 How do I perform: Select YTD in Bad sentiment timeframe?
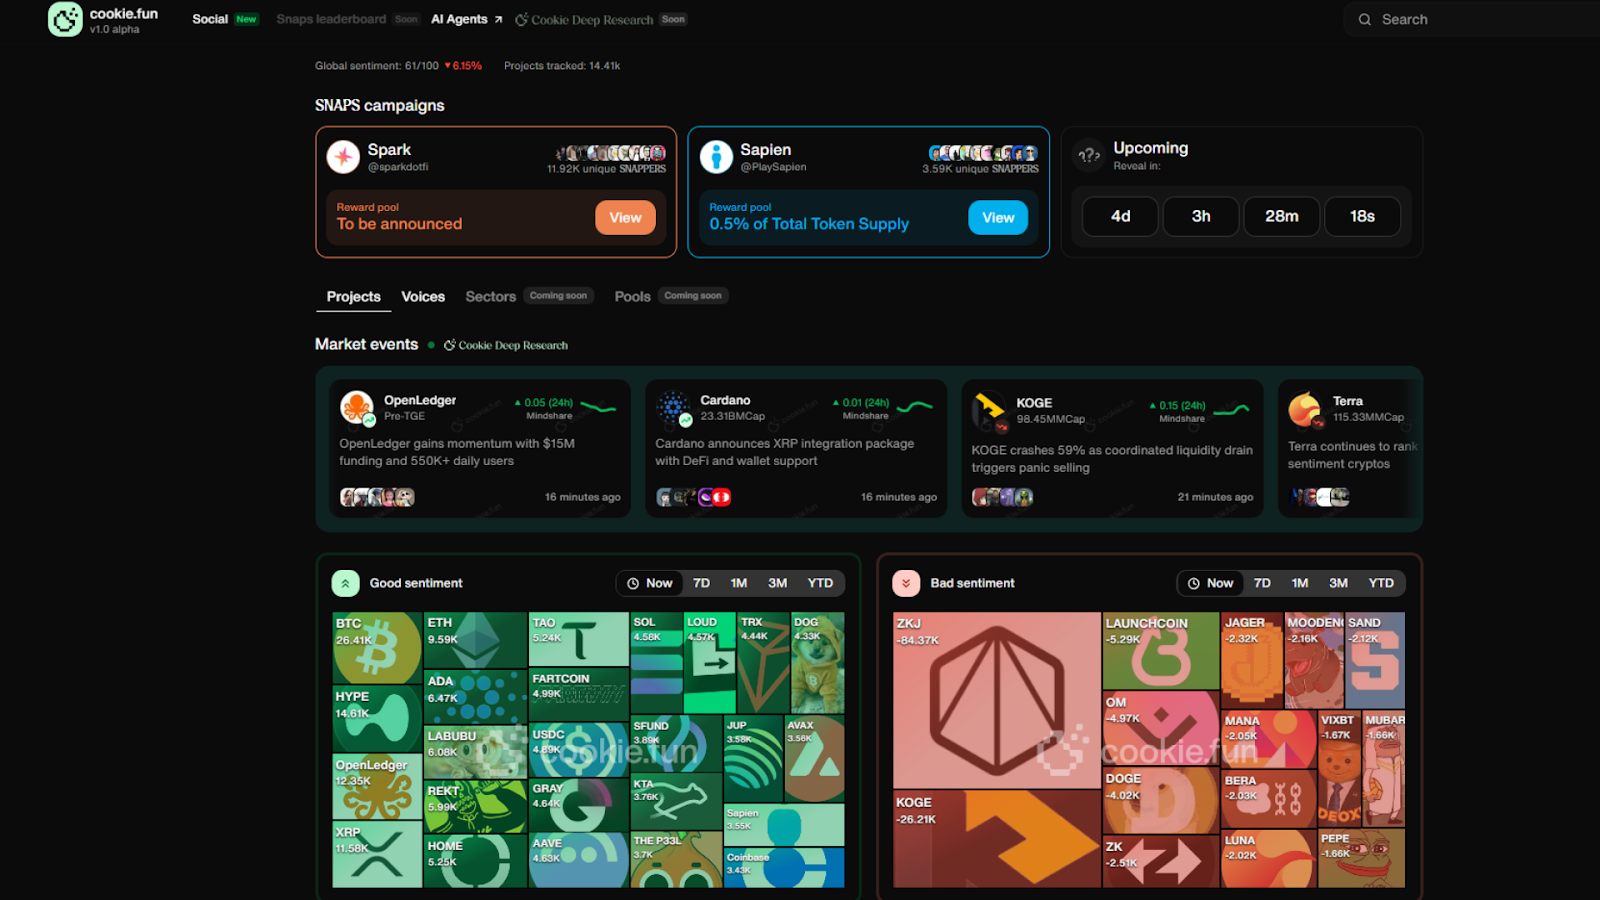click(x=1381, y=583)
